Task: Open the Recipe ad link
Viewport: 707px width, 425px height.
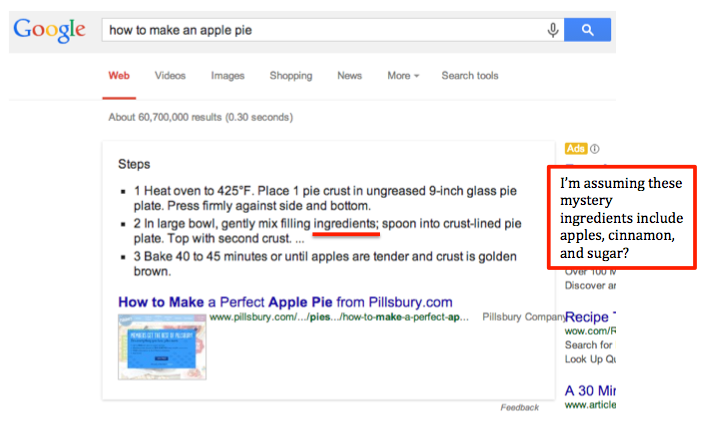Action: point(590,317)
